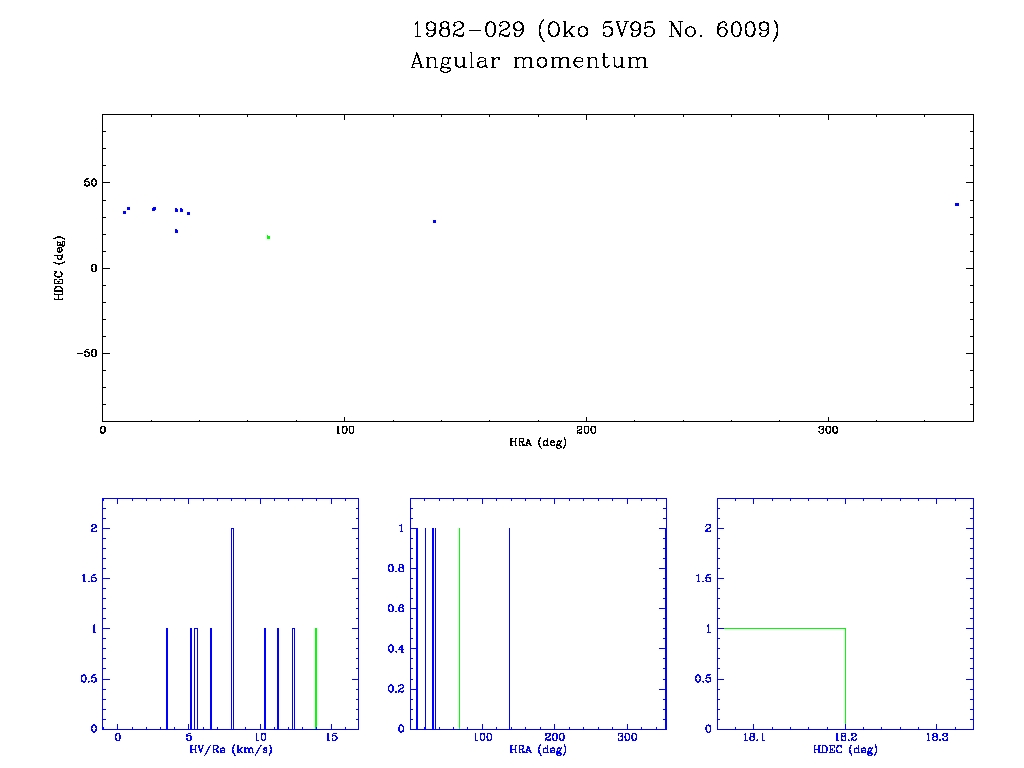
Task: Click the "HRA (deg)" label under middle histogram
Action: 538,749
